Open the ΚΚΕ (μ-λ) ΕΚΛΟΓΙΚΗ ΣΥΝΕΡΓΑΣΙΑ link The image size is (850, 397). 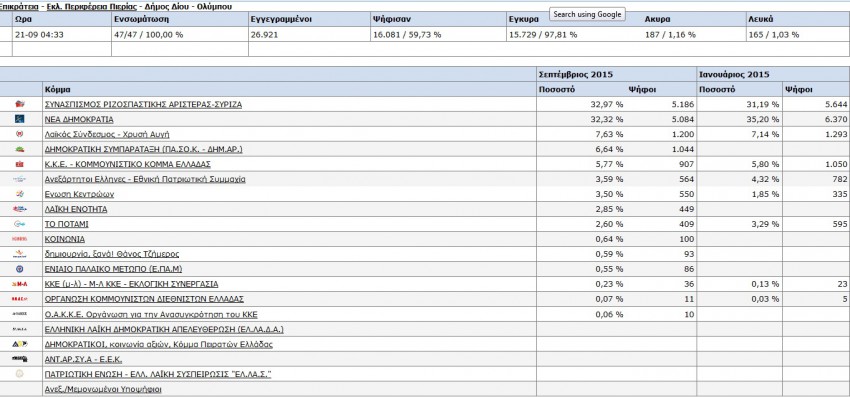tap(132, 284)
